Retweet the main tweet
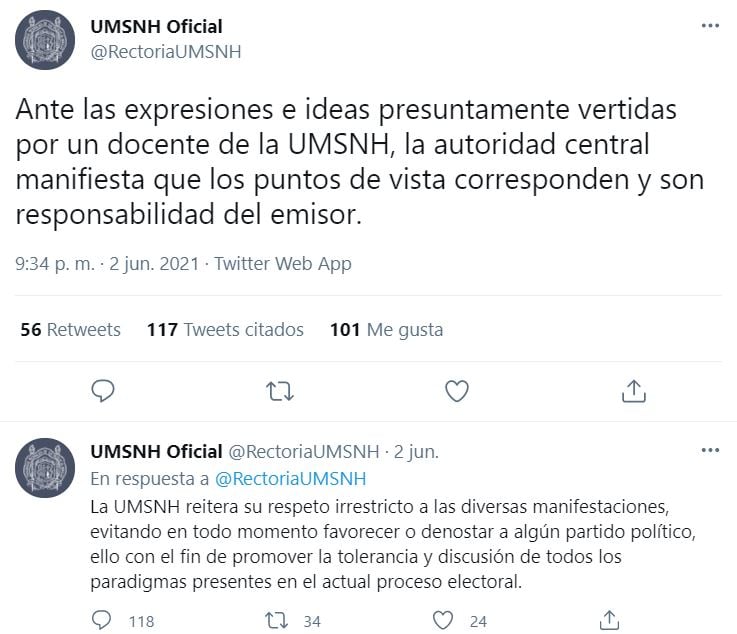Screen dimensions: 737x634 (280, 391)
